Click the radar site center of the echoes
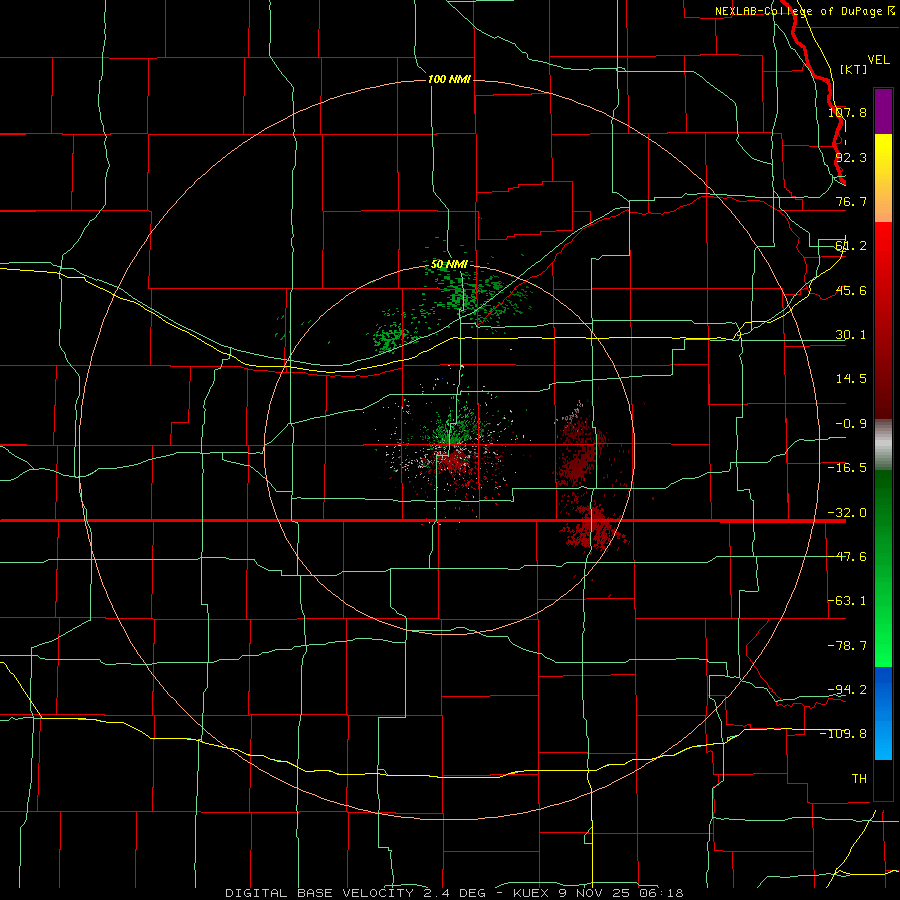Screen dimensions: 900x900 448,447
